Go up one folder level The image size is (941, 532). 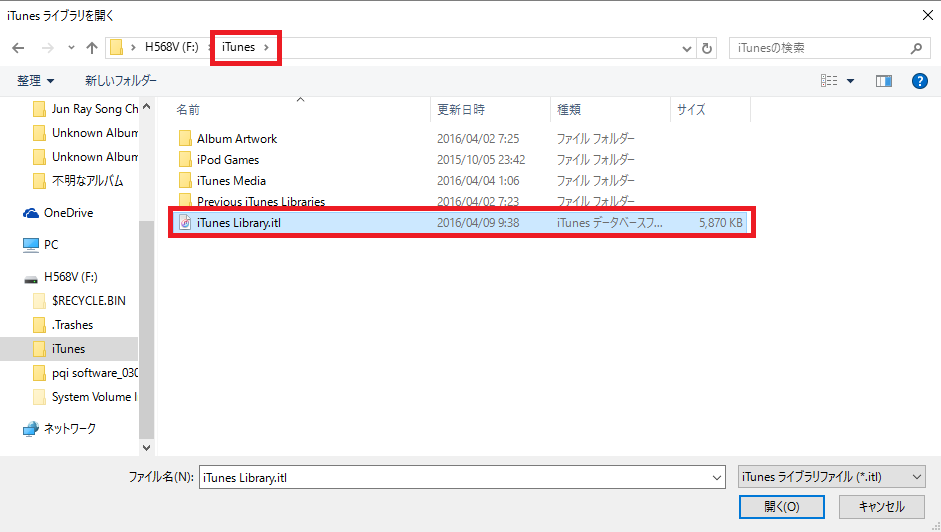pyautogui.click(x=92, y=48)
